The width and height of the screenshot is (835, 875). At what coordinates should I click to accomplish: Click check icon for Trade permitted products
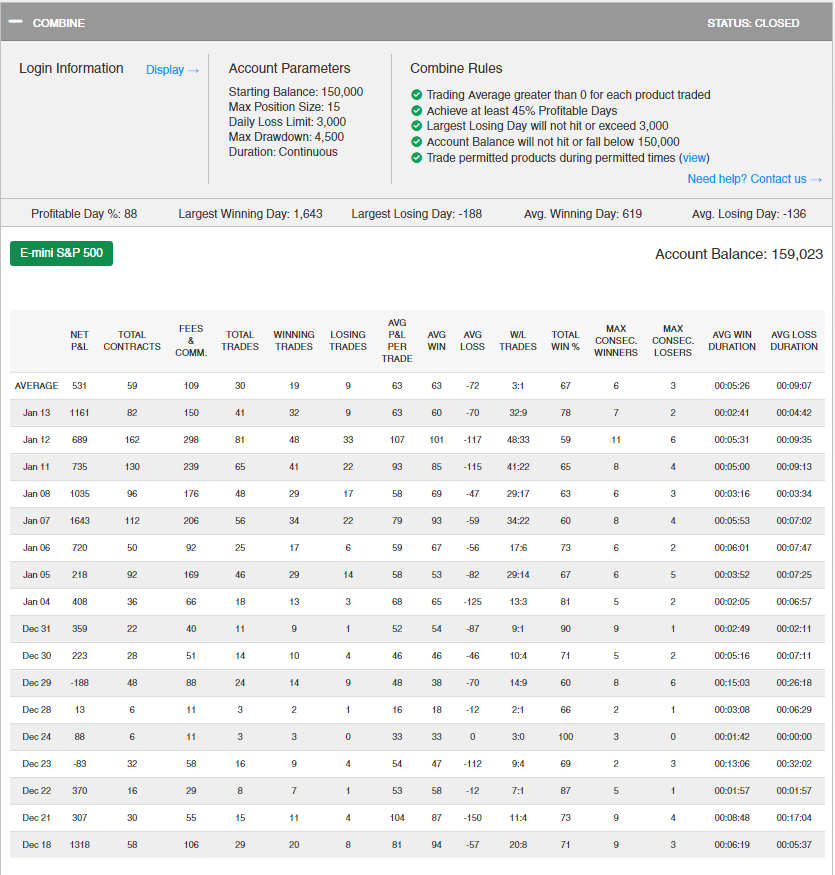coord(417,158)
